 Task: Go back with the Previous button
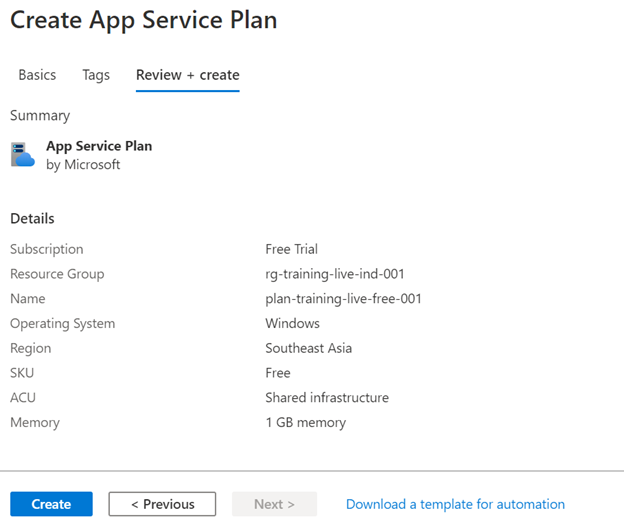coord(162,504)
